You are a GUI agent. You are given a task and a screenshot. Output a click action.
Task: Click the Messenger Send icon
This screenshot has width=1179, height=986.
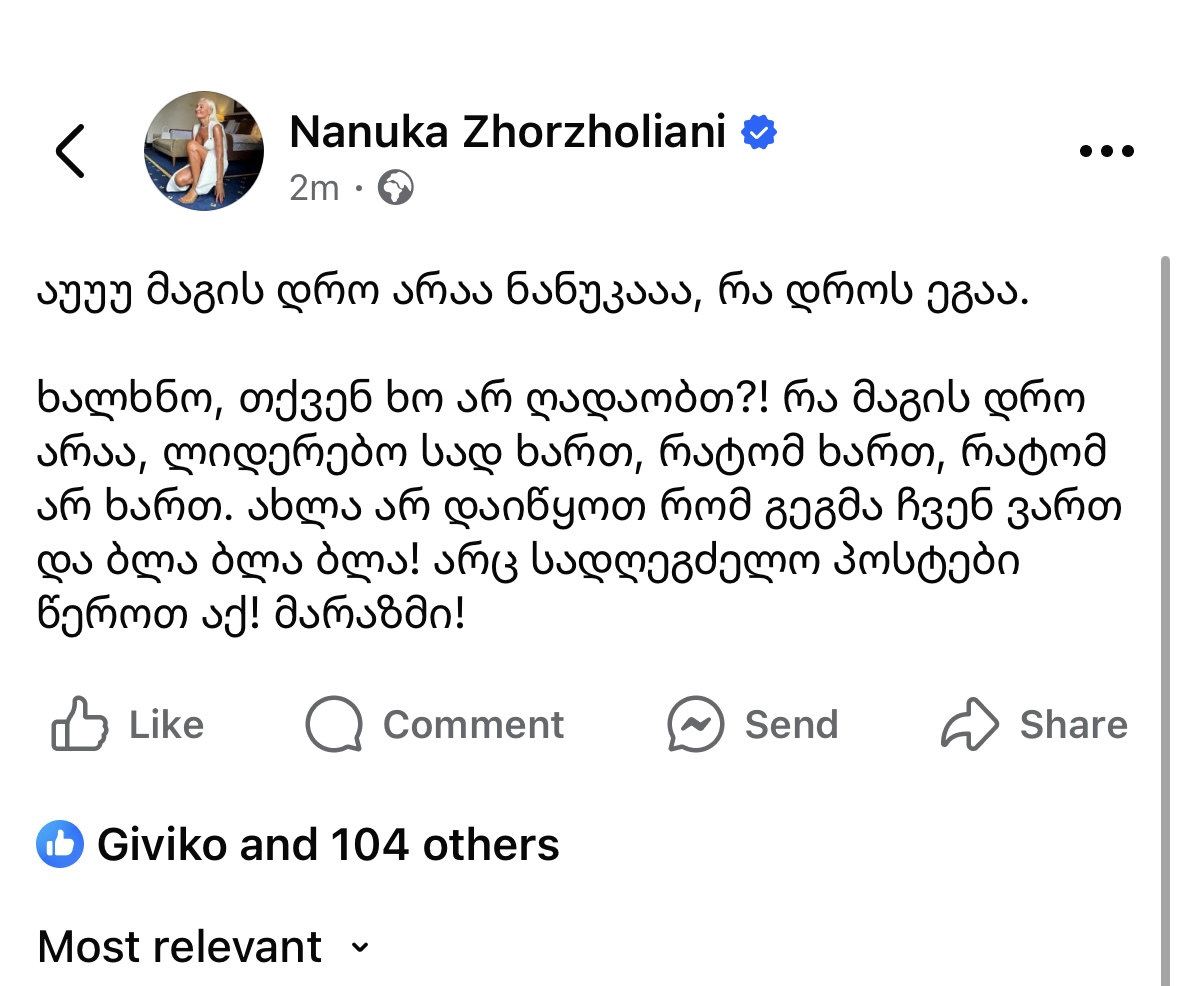[x=696, y=724]
